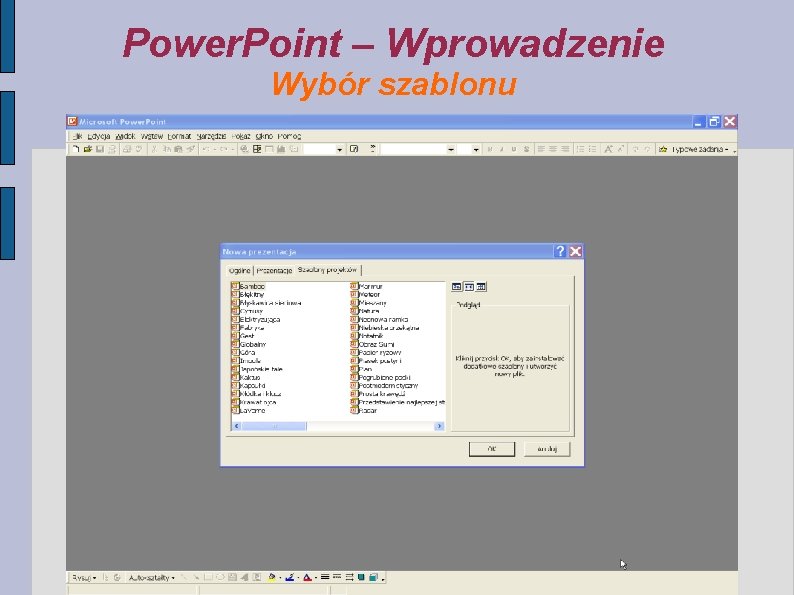Click the template list scroll left arrow
This screenshot has width=794, height=595.
tap(236, 426)
